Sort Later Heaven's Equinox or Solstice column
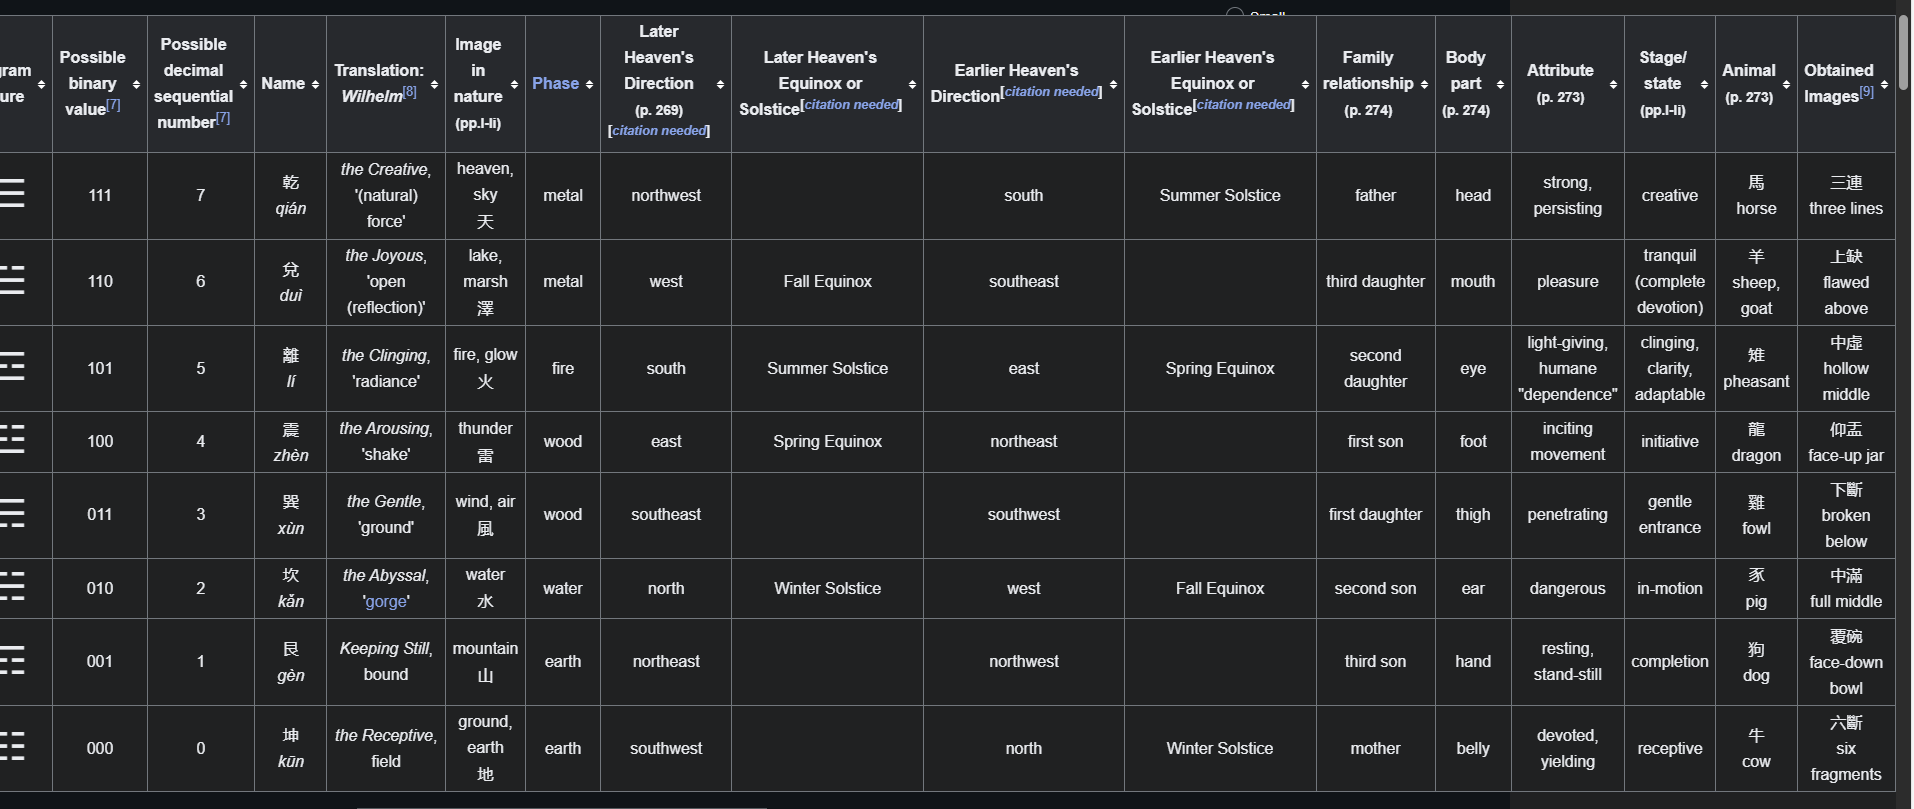Screen dimensions: 1914x809 click(x=912, y=84)
